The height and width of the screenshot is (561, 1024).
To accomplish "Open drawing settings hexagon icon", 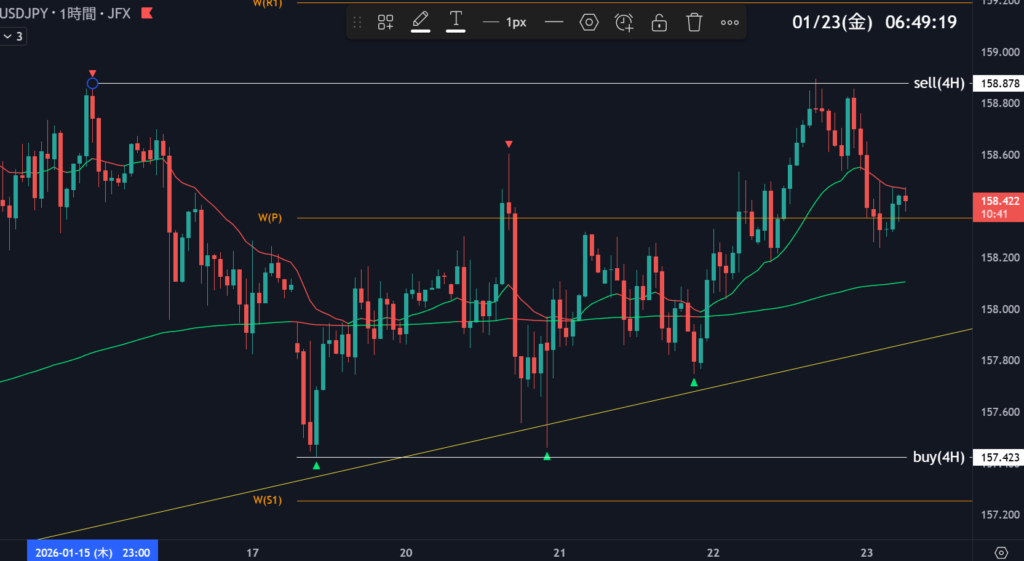I will point(589,22).
